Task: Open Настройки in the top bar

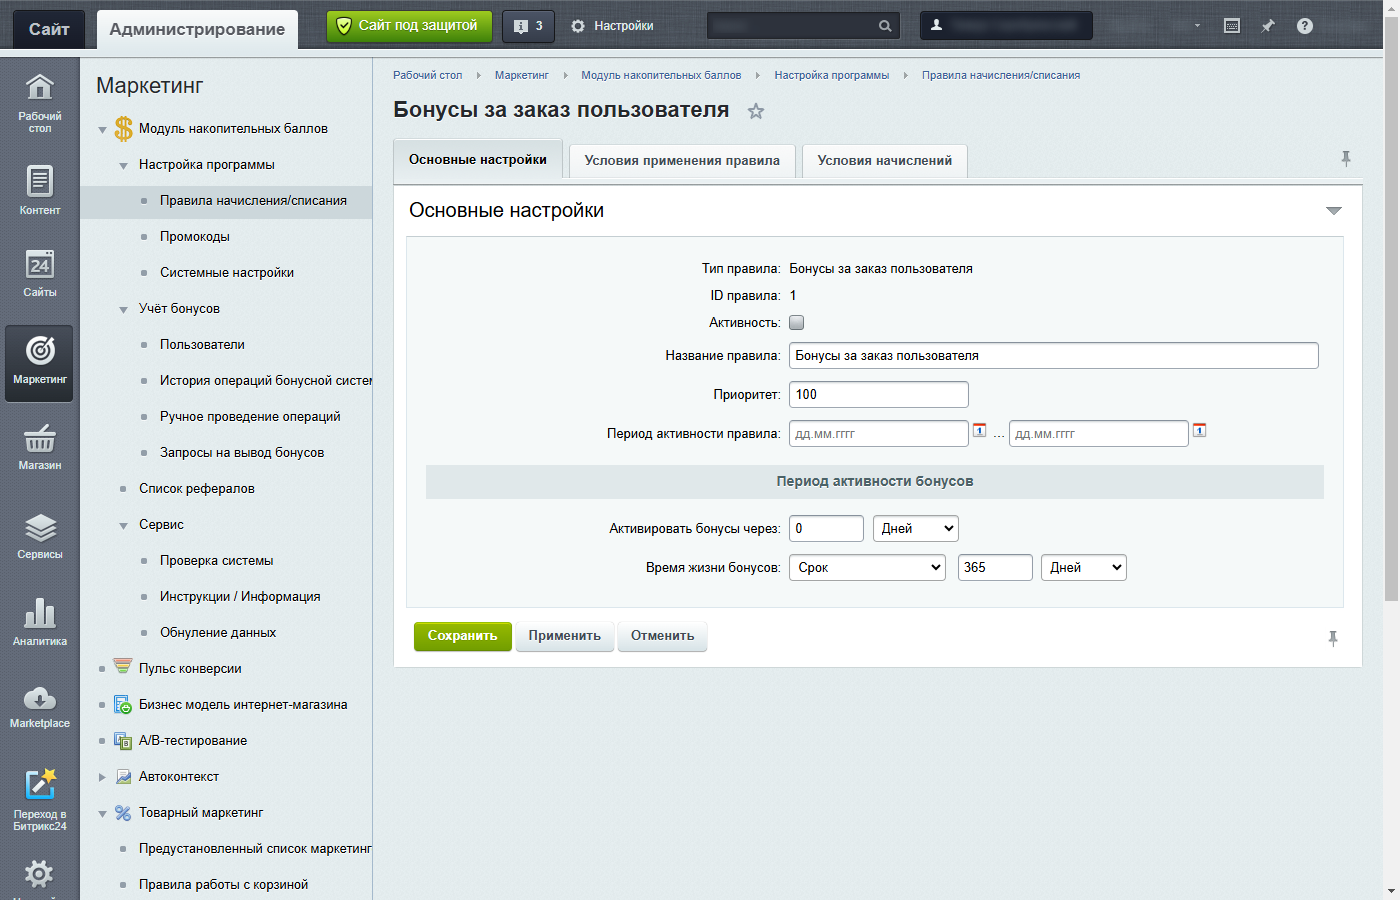Action: click(x=612, y=26)
